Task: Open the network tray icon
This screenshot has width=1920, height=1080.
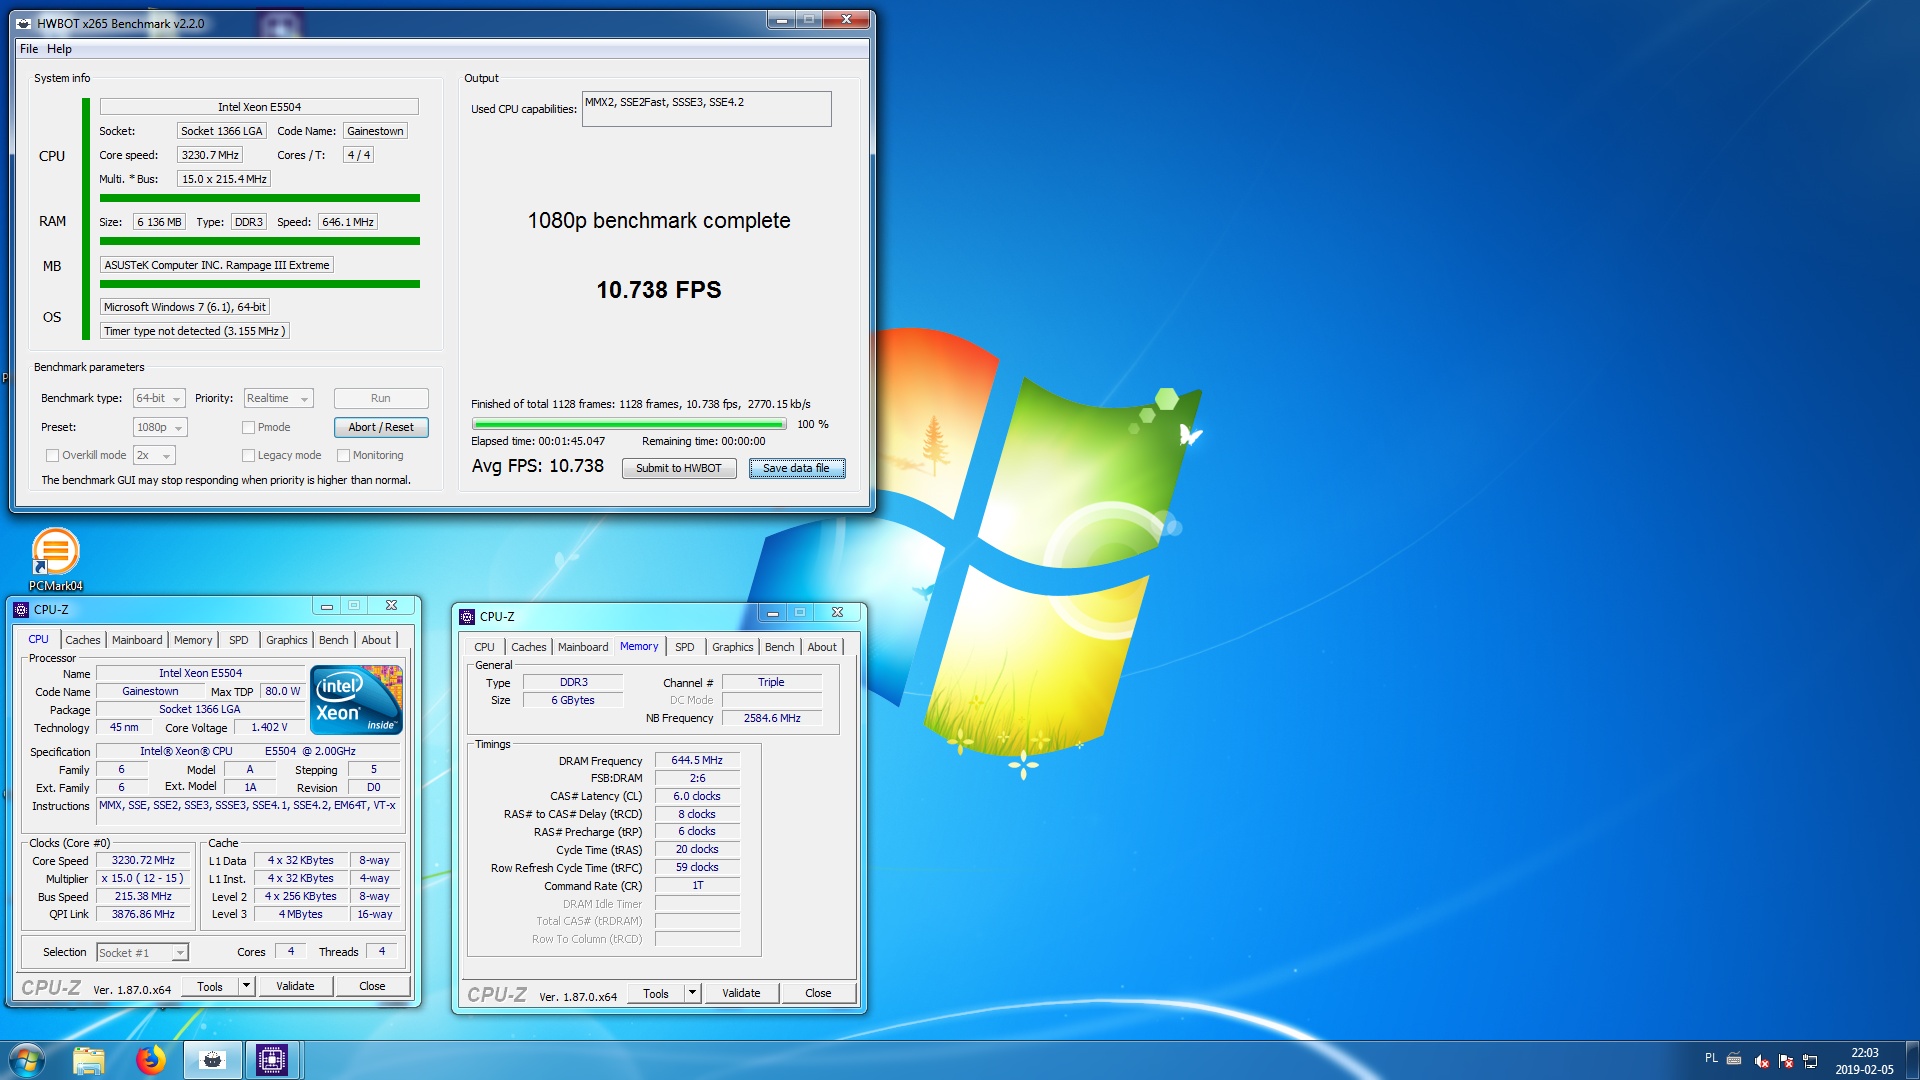Action: tap(1810, 1061)
